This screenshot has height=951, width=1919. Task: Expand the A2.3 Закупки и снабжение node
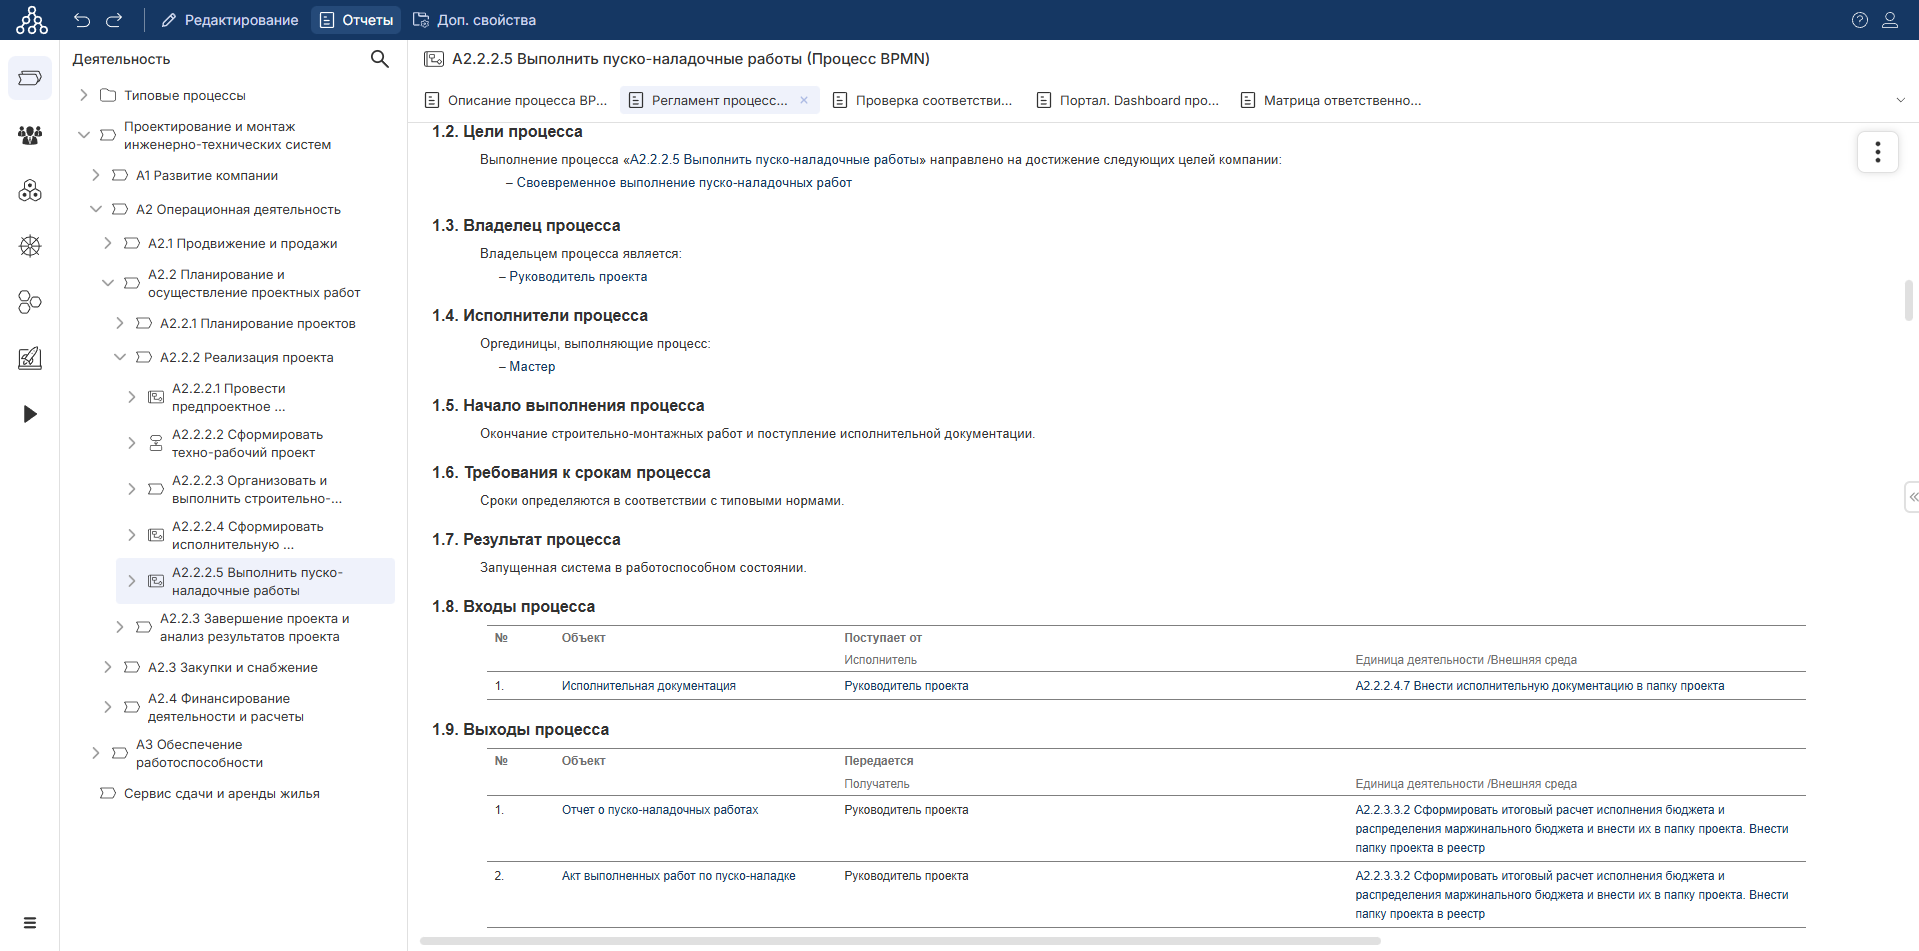pyautogui.click(x=108, y=667)
